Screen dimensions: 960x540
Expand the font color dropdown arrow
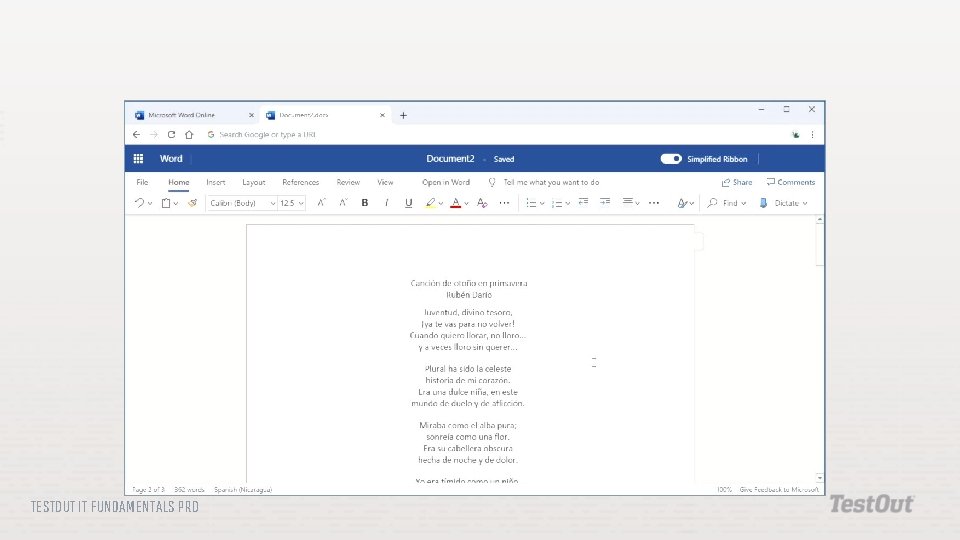click(x=467, y=203)
